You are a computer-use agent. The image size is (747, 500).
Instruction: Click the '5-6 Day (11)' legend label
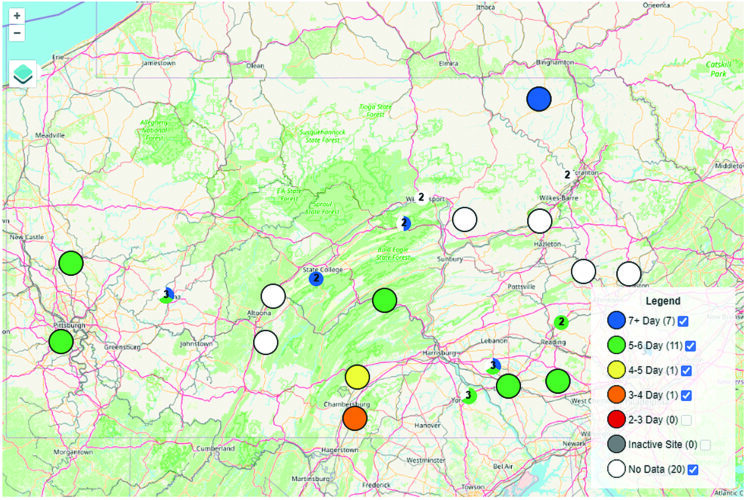(x=655, y=345)
